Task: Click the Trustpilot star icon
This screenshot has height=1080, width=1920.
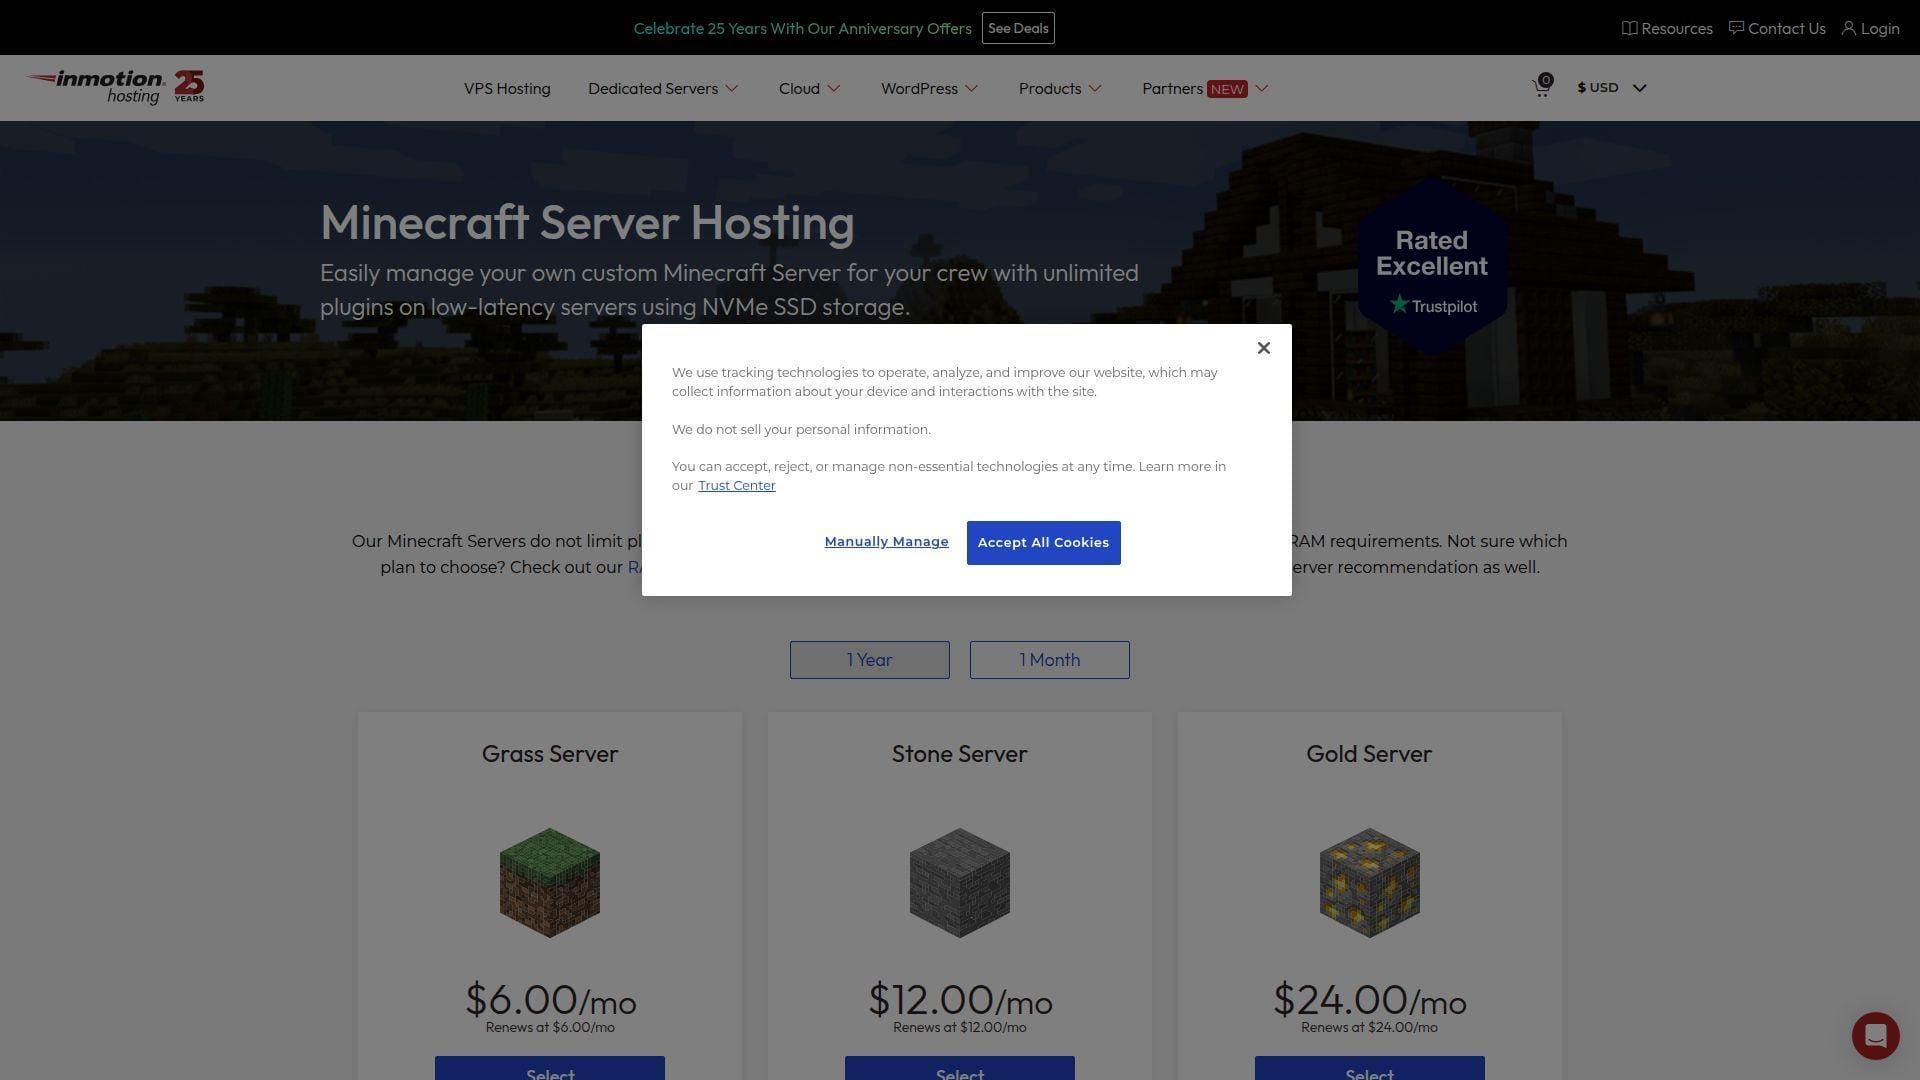Action: [x=1399, y=304]
